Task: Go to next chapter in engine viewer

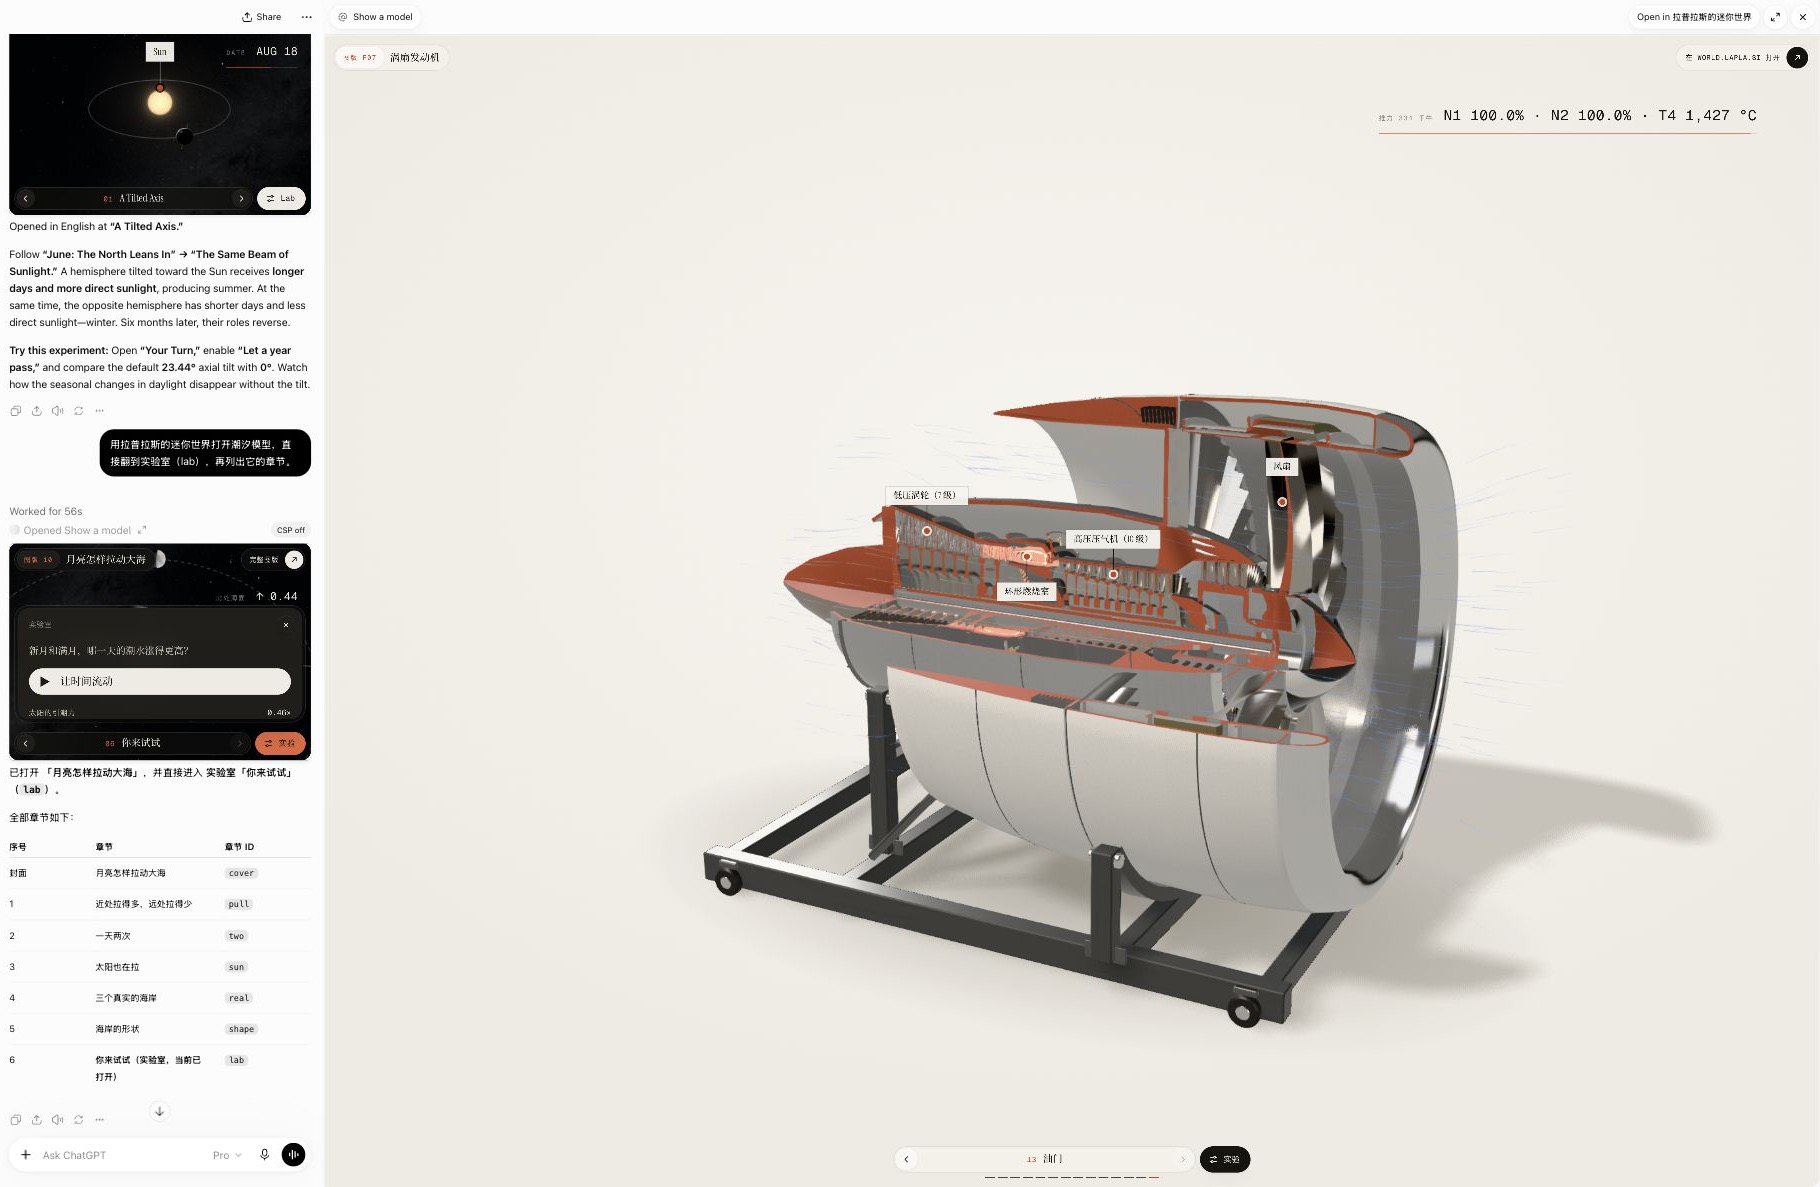Action: click(x=1183, y=1159)
